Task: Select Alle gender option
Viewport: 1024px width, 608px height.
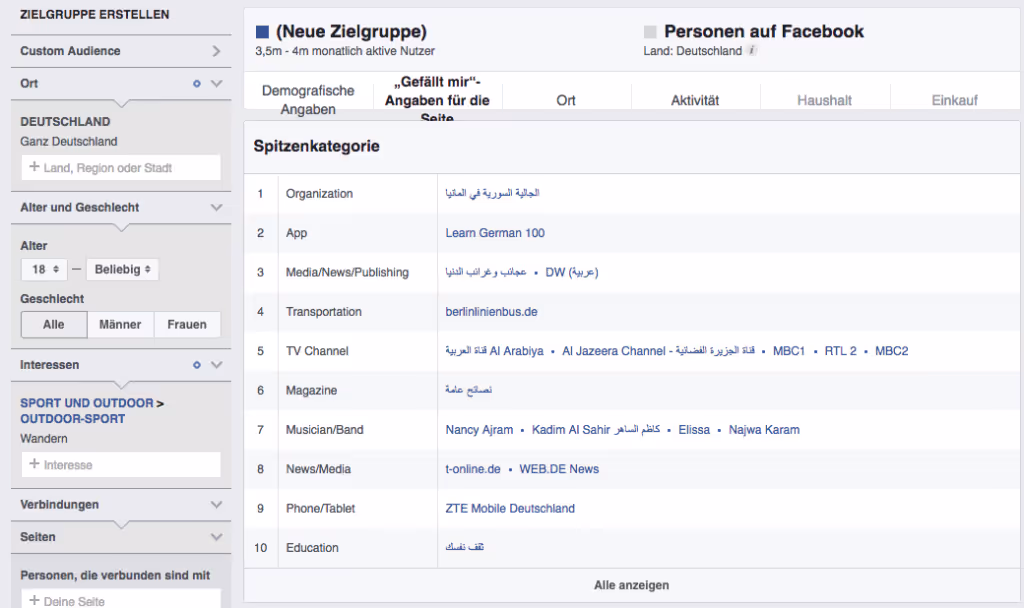Action: pyautogui.click(x=54, y=325)
